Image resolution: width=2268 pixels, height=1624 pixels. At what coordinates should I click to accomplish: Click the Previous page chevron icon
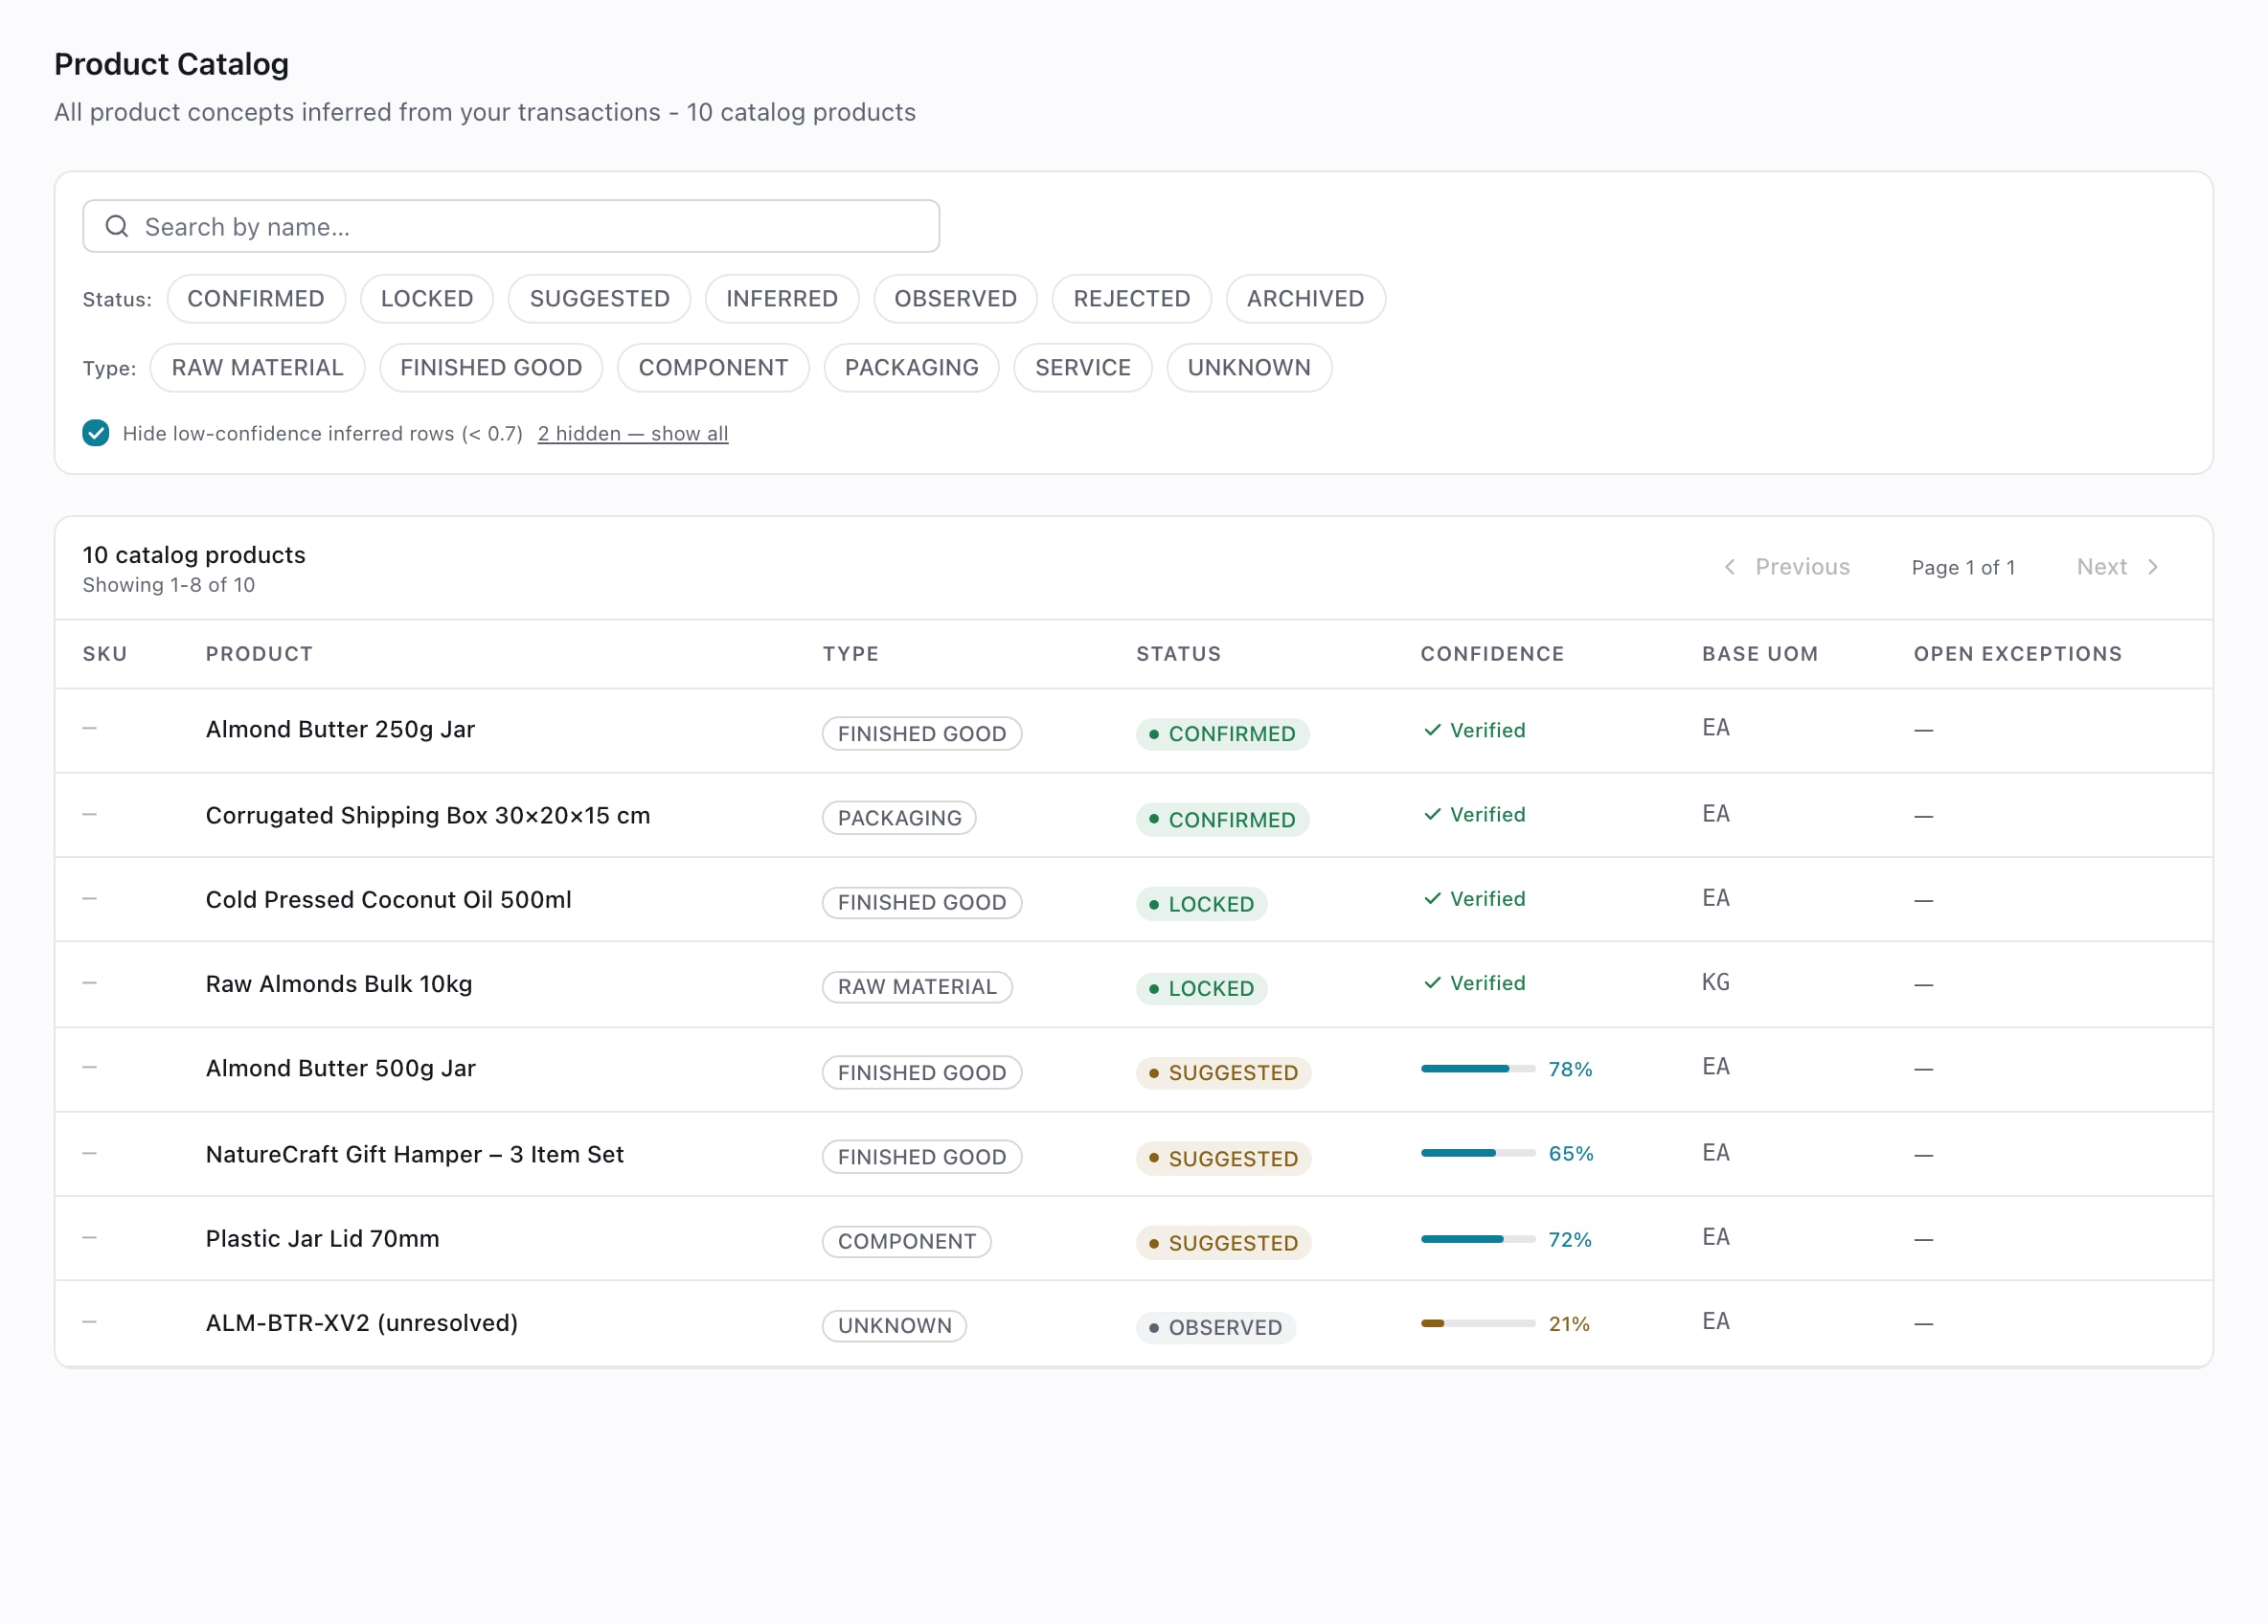1730,567
